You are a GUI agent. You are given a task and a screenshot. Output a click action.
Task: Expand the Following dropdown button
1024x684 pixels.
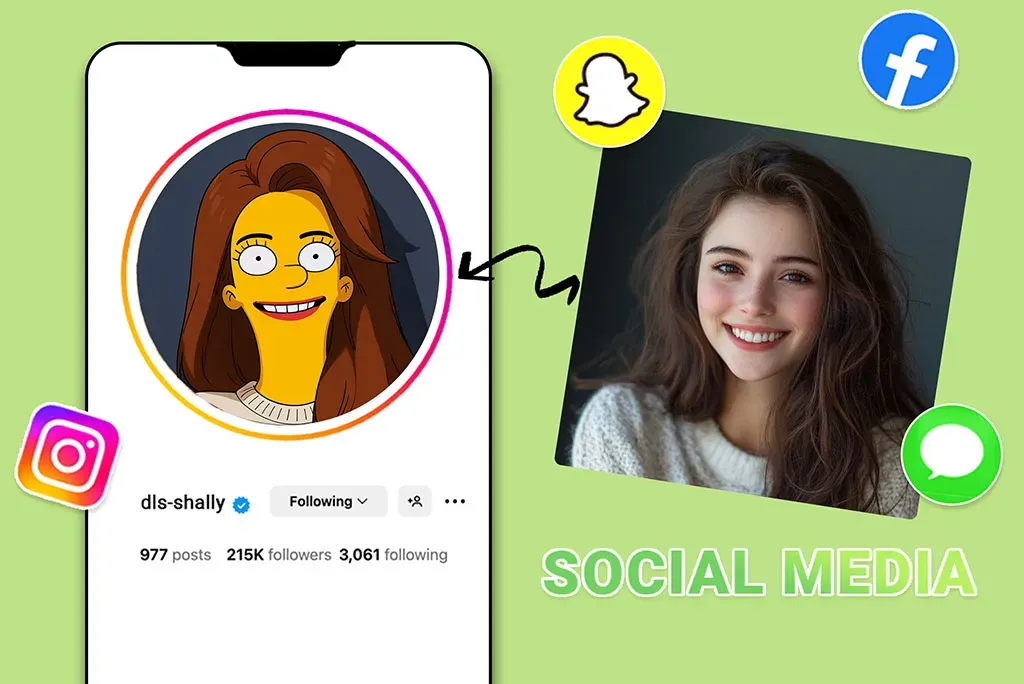(328, 501)
